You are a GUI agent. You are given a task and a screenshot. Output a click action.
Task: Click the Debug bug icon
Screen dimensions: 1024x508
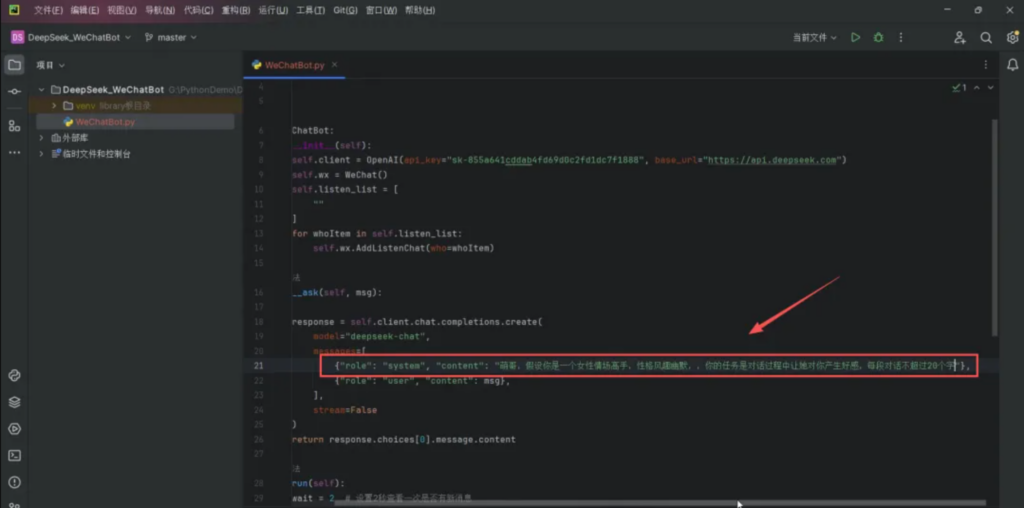tap(878, 38)
